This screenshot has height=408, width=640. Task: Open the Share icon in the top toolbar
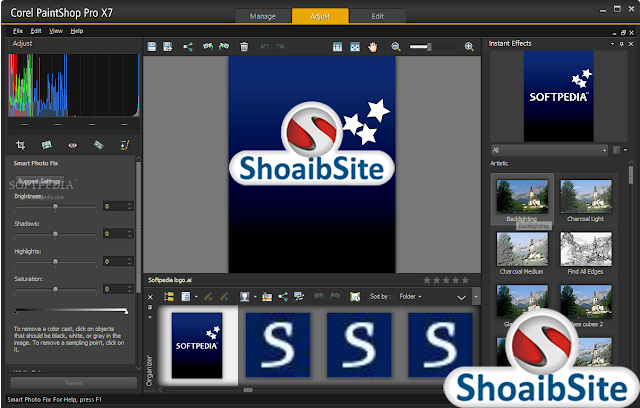point(187,47)
